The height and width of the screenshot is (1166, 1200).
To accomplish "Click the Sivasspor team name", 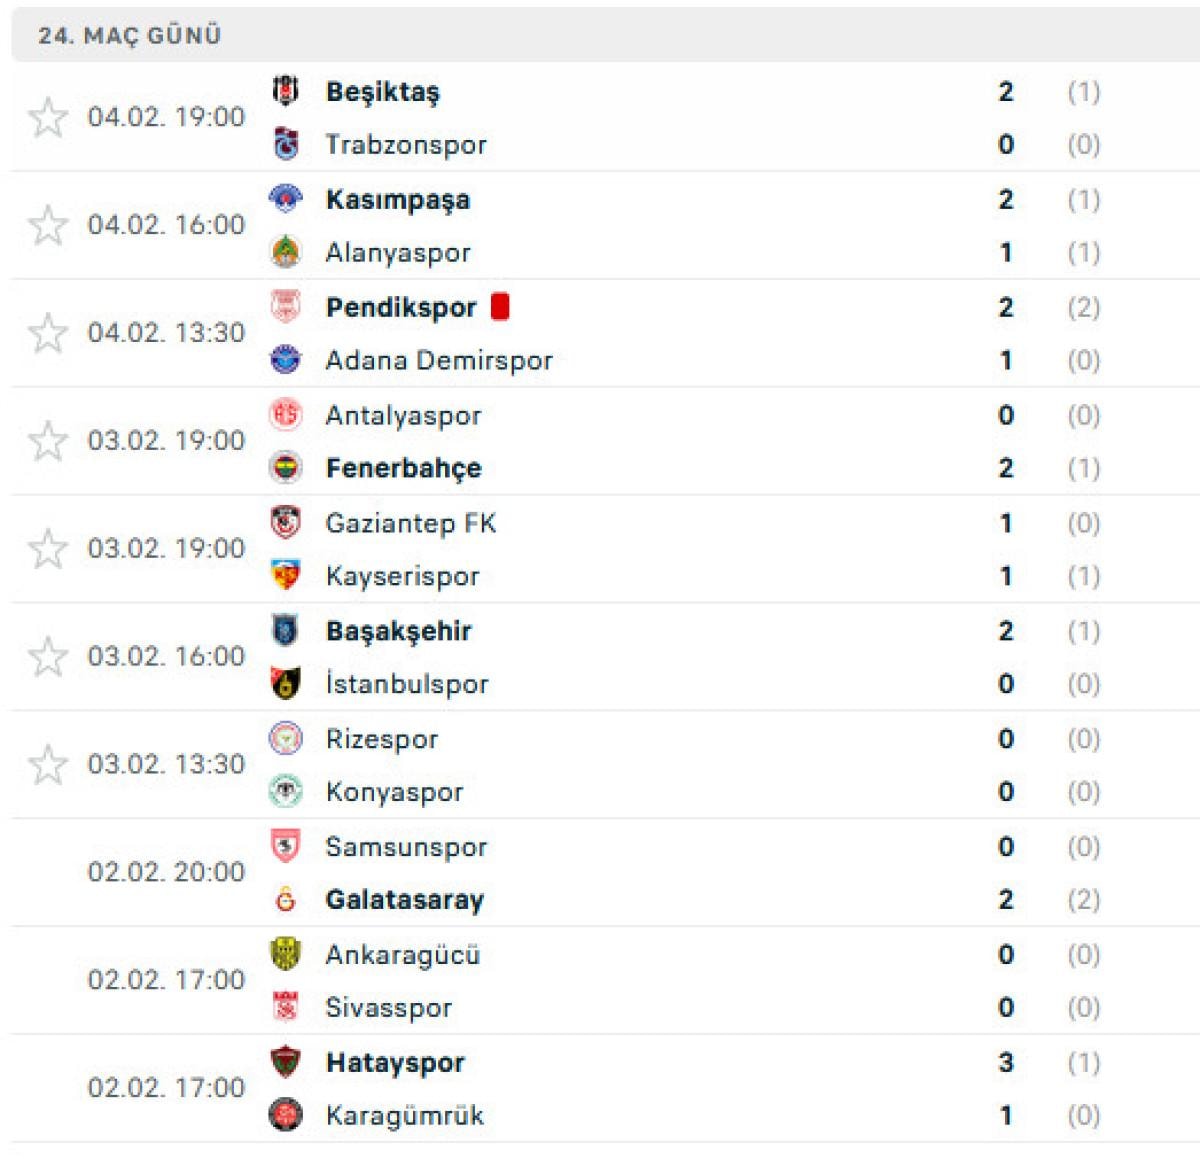I will [x=389, y=1008].
